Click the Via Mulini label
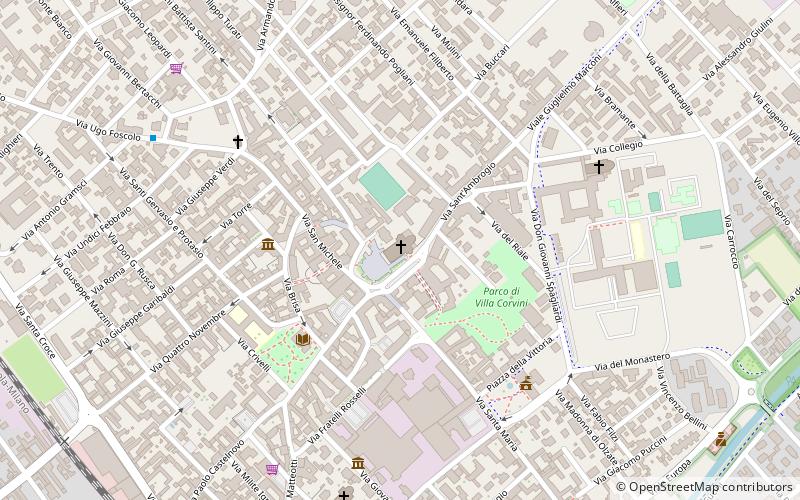The image size is (800, 500). pyautogui.click(x=446, y=43)
